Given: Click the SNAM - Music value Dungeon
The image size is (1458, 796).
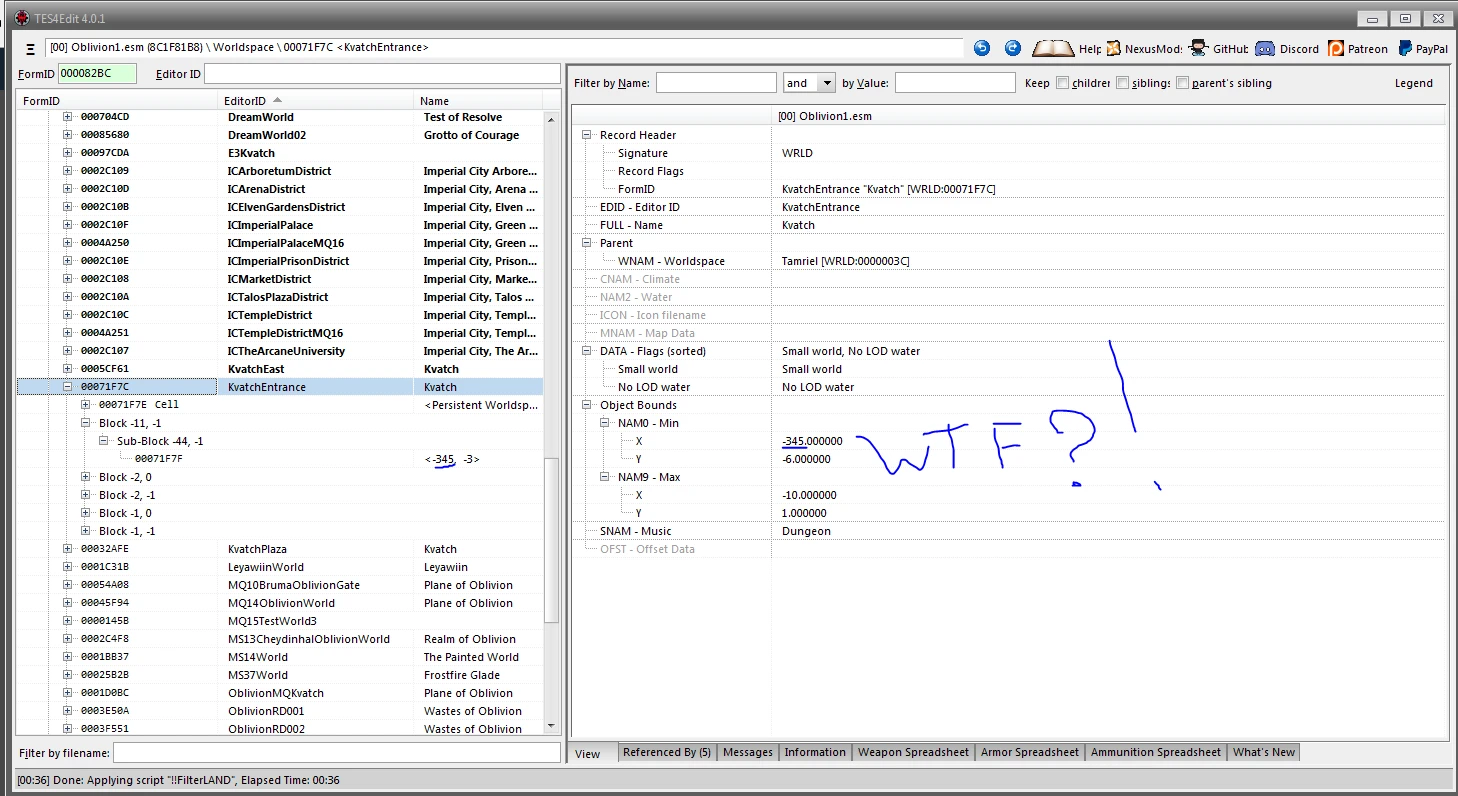Looking at the screenshot, I should (806, 531).
